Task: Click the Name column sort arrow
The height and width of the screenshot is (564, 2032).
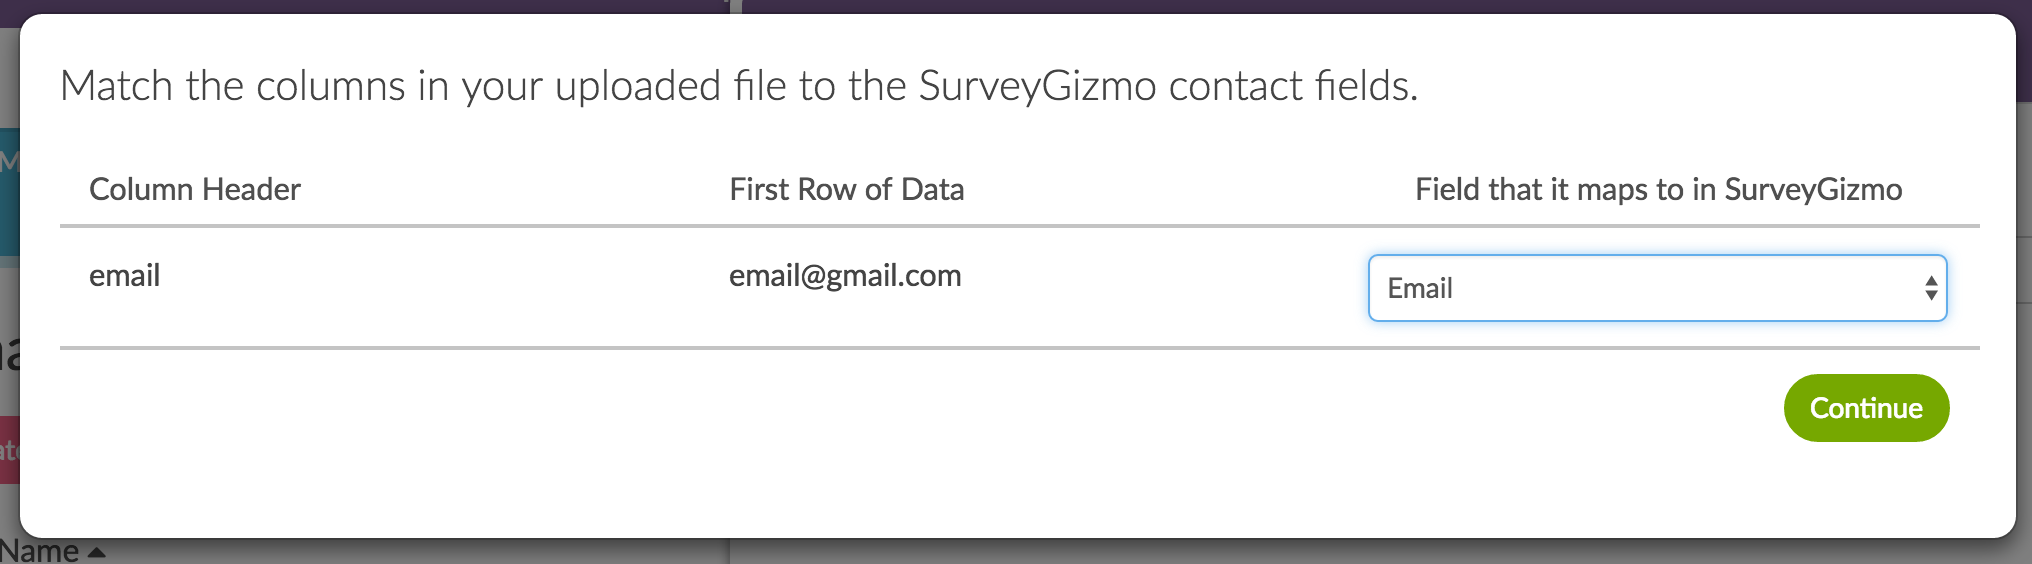Action: tap(96, 552)
